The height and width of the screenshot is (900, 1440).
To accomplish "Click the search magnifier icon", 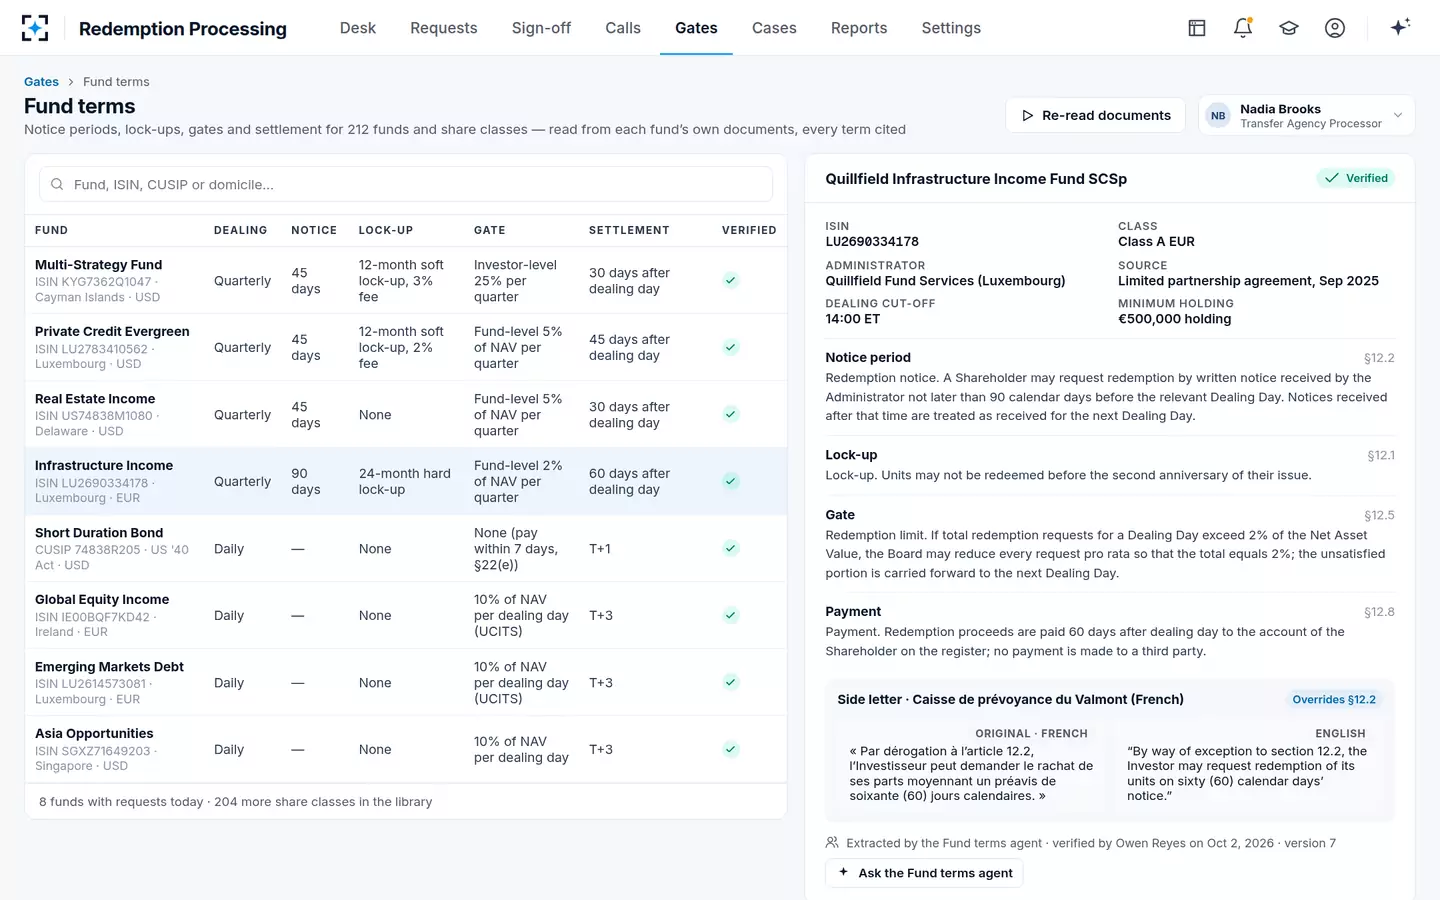I will [57, 184].
